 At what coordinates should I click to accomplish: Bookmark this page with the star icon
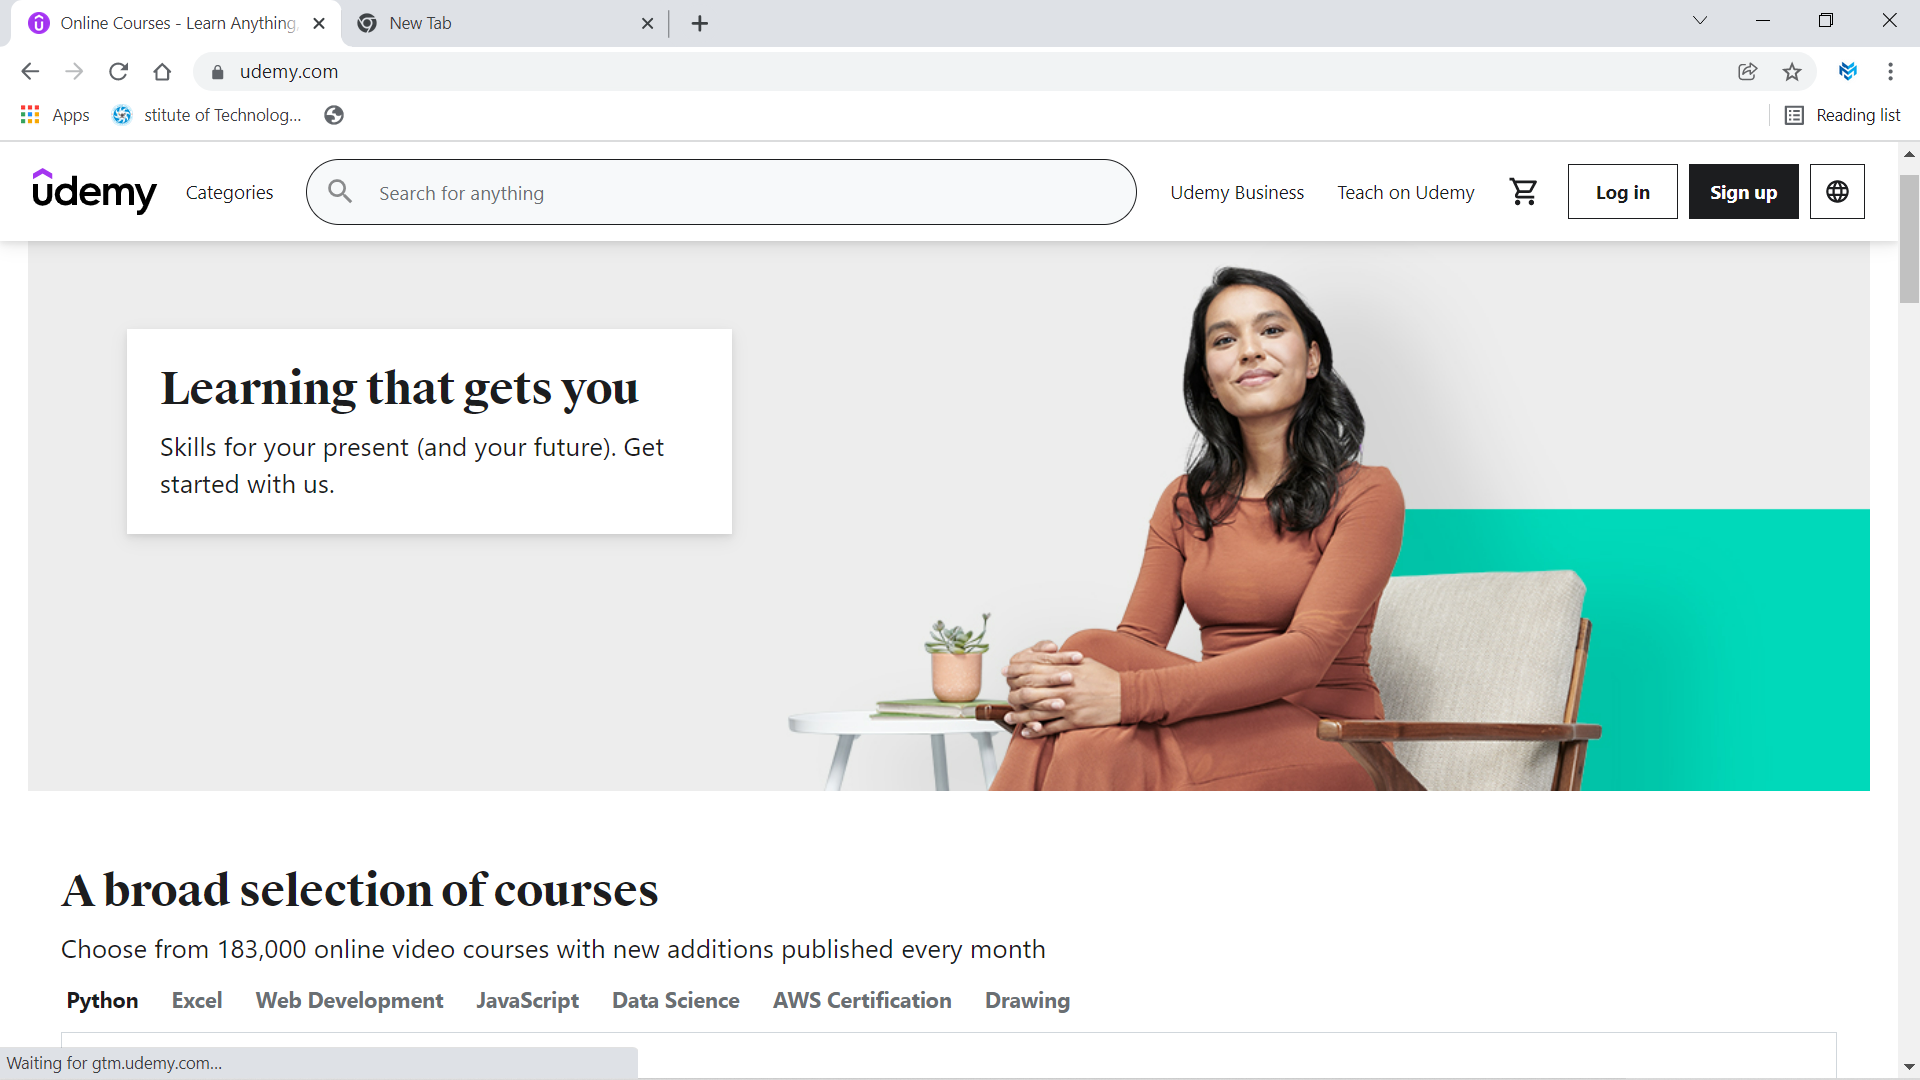[x=1791, y=72]
